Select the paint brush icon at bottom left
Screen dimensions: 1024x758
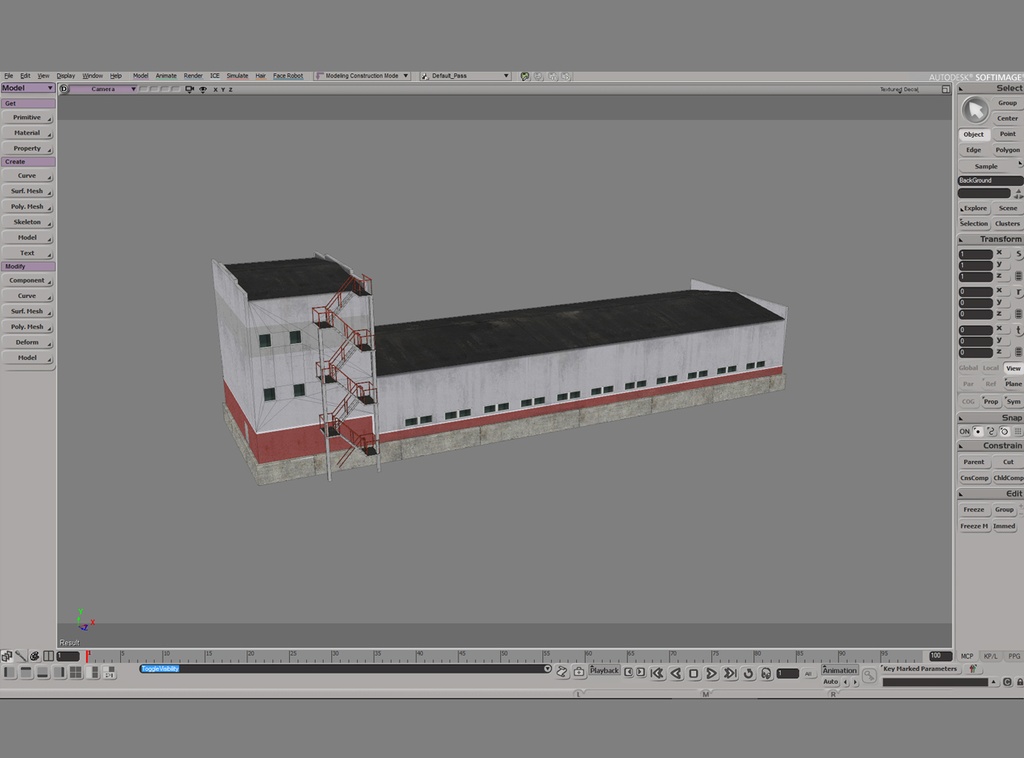21,656
